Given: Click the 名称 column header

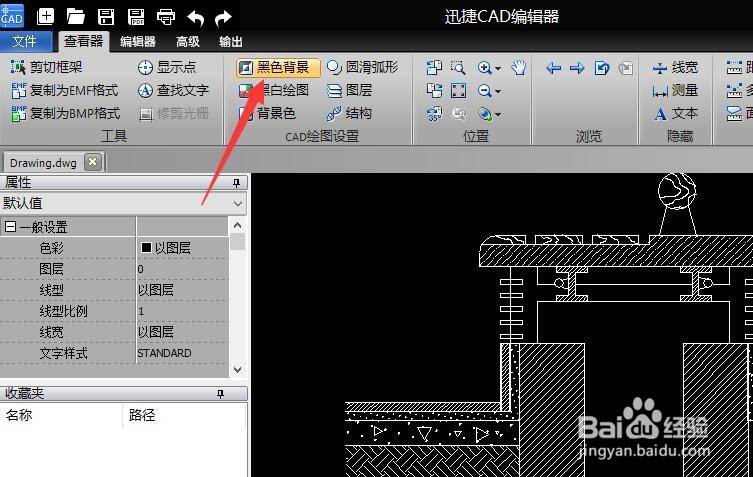Looking at the screenshot, I should point(19,415).
